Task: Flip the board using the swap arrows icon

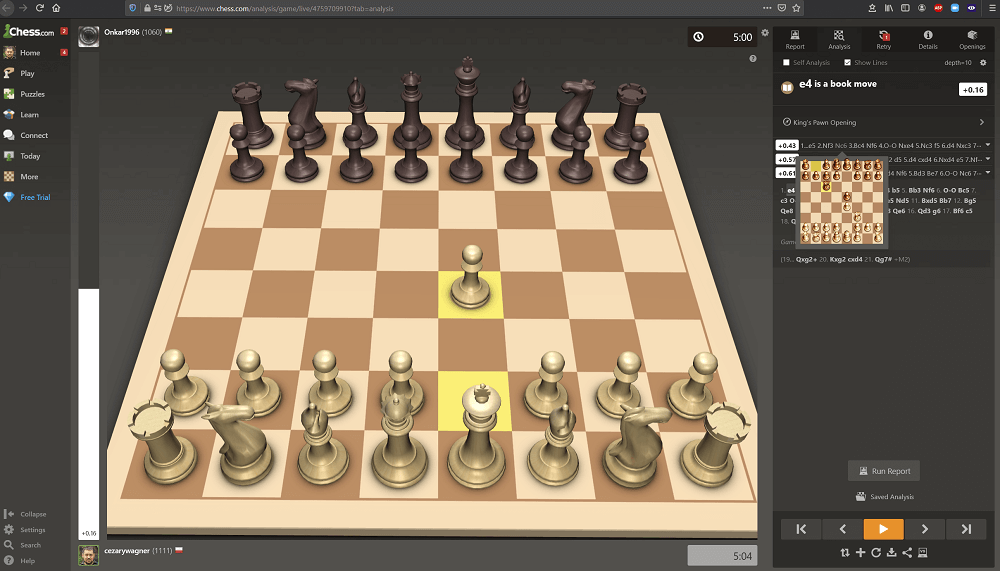Action: pos(845,552)
